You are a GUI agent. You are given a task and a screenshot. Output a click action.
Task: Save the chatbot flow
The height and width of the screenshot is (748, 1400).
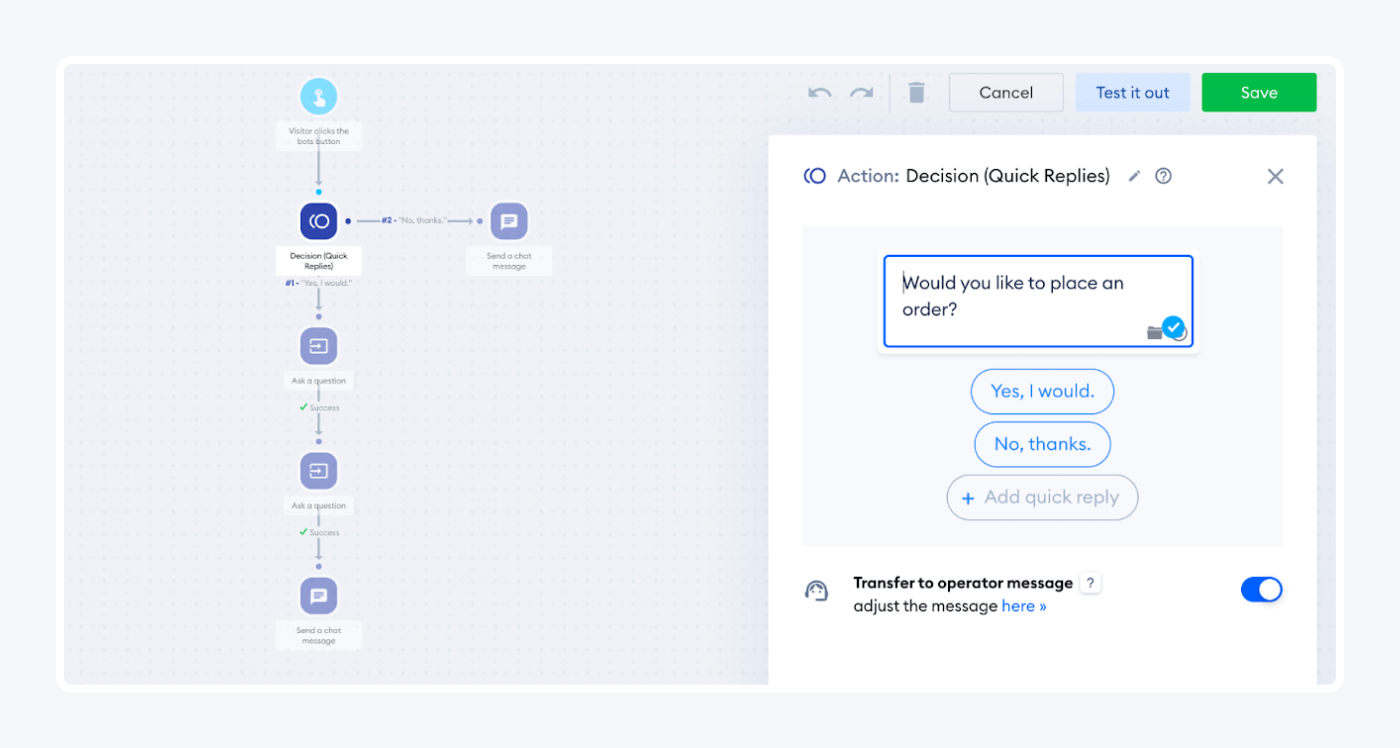click(x=1259, y=92)
